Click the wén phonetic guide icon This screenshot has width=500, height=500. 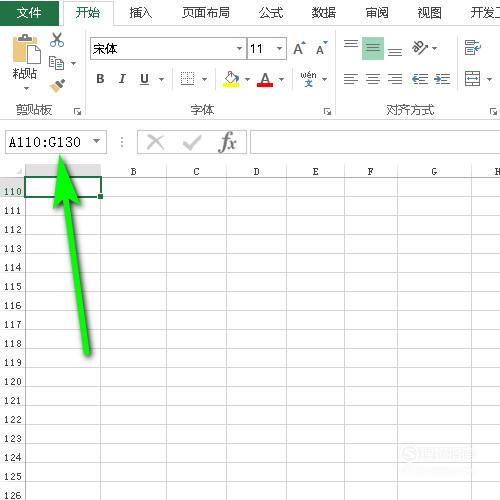point(308,79)
